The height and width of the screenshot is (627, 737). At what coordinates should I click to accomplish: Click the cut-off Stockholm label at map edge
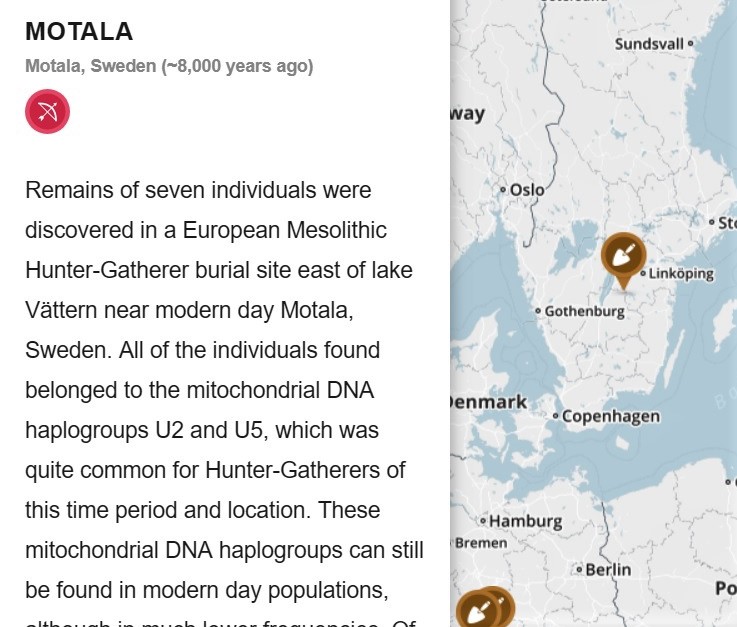pyautogui.click(x=727, y=223)
